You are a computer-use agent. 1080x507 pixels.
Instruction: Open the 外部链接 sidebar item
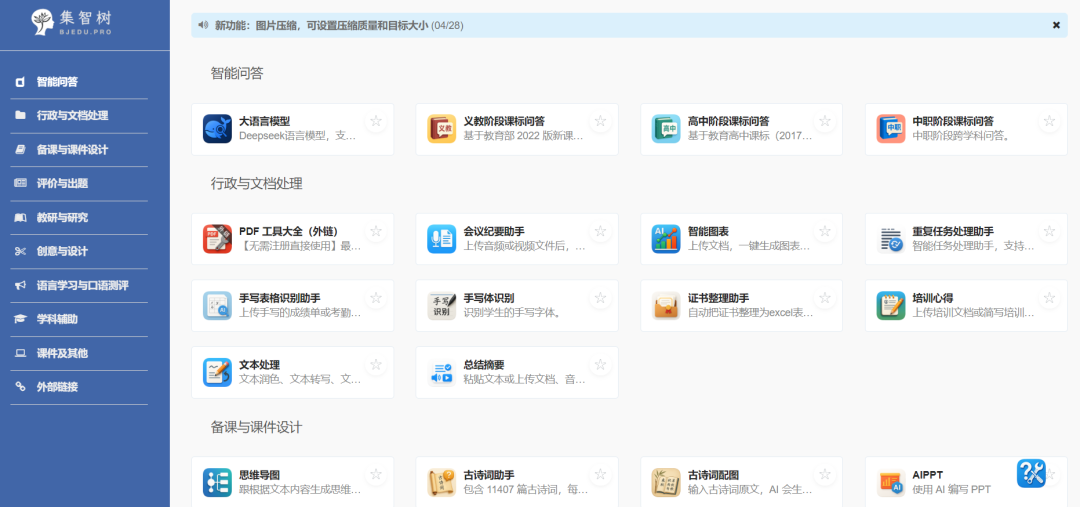tap(57, 387)
